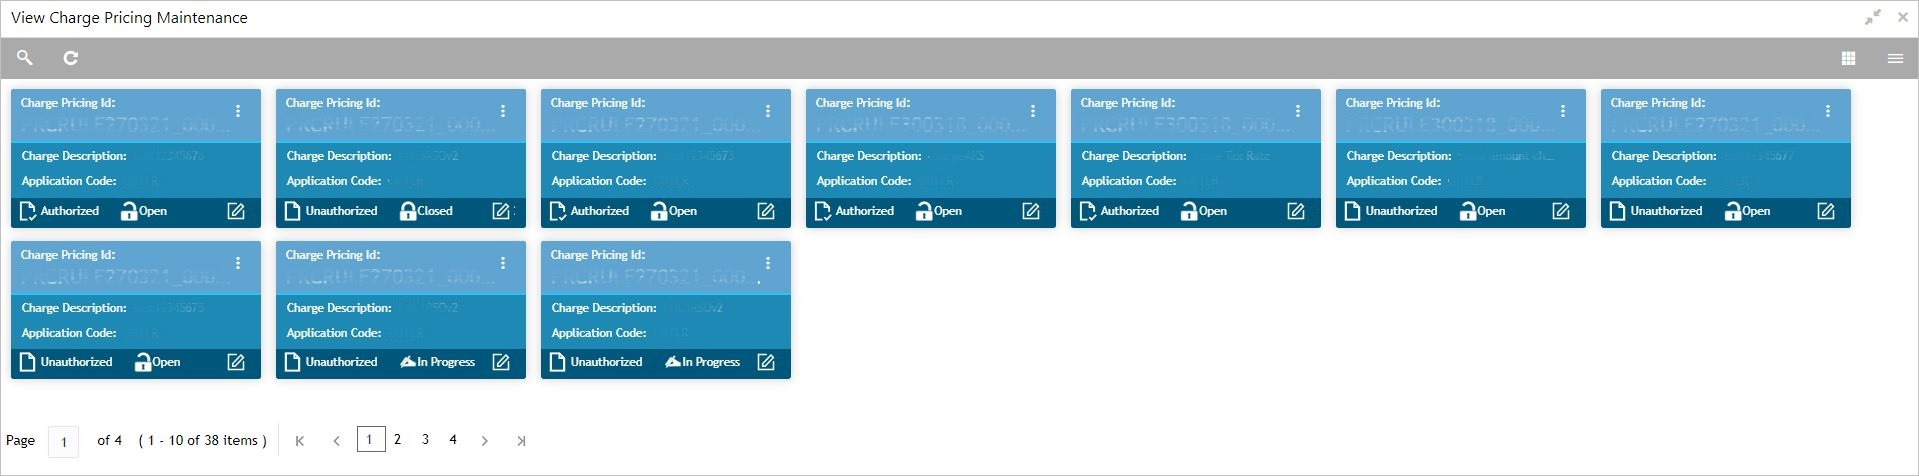The height and width of the screenshot is (476, 1919).
Task: Open kebab menu of first card
Action: (238, 111)
